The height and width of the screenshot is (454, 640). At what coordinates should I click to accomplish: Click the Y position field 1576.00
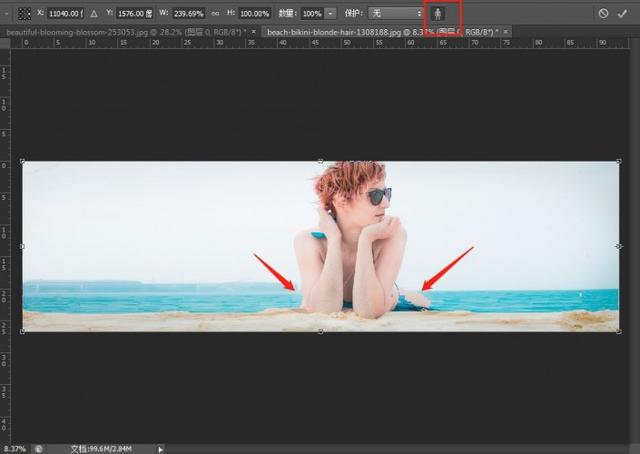[x=135, y=13]
